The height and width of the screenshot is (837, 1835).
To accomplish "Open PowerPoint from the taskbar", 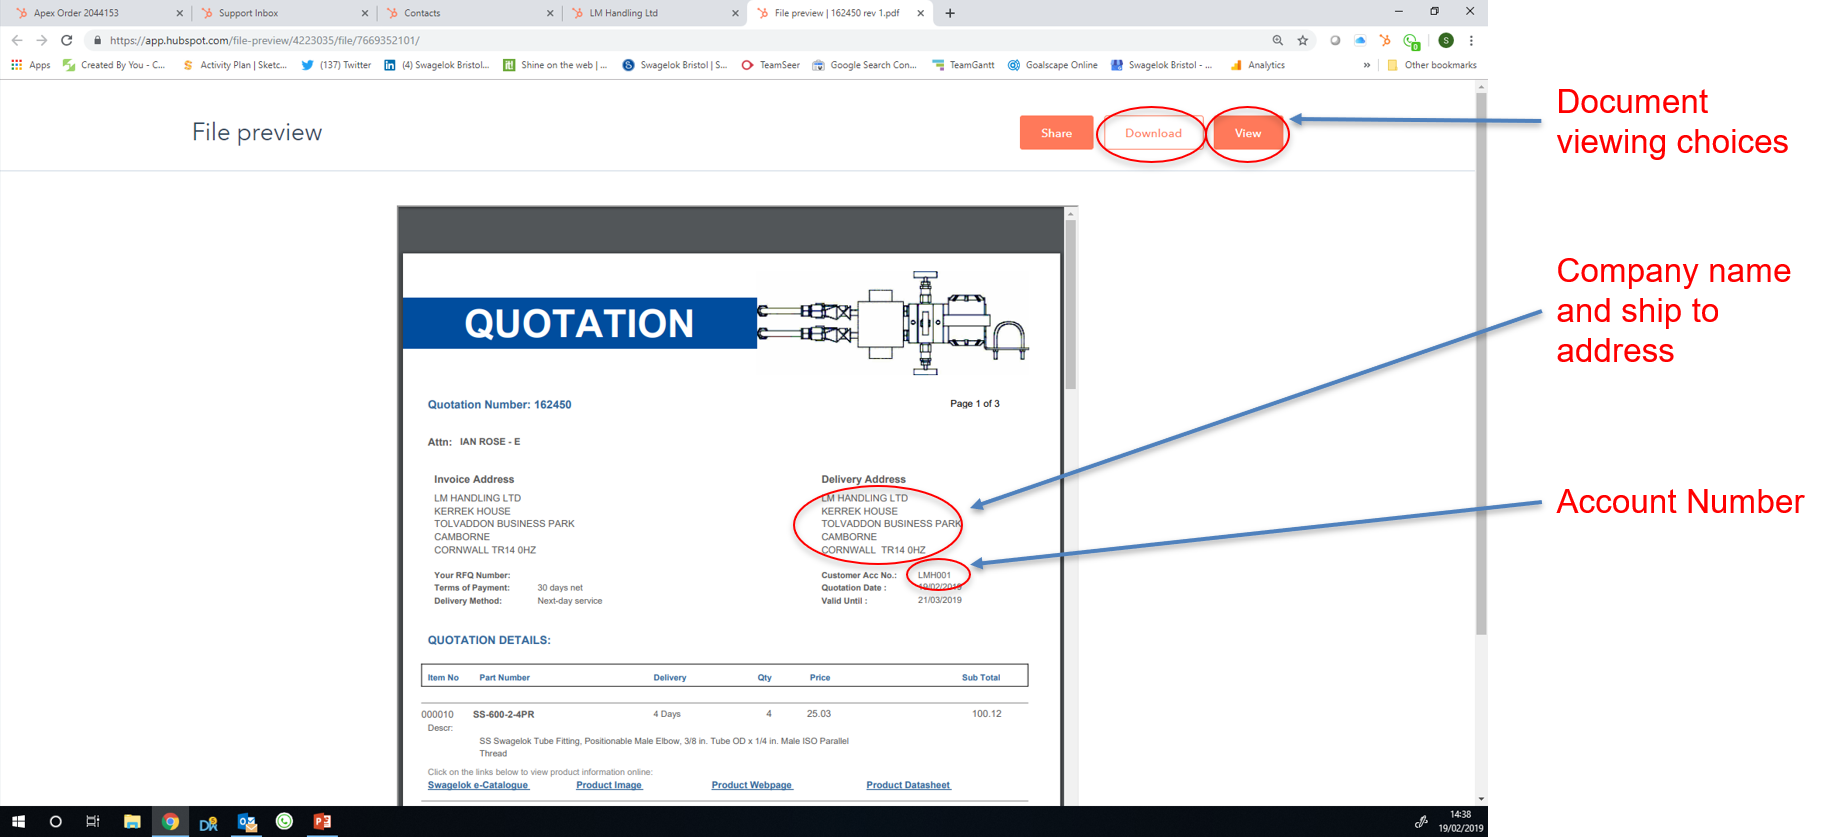I will (x=322, y=822).
